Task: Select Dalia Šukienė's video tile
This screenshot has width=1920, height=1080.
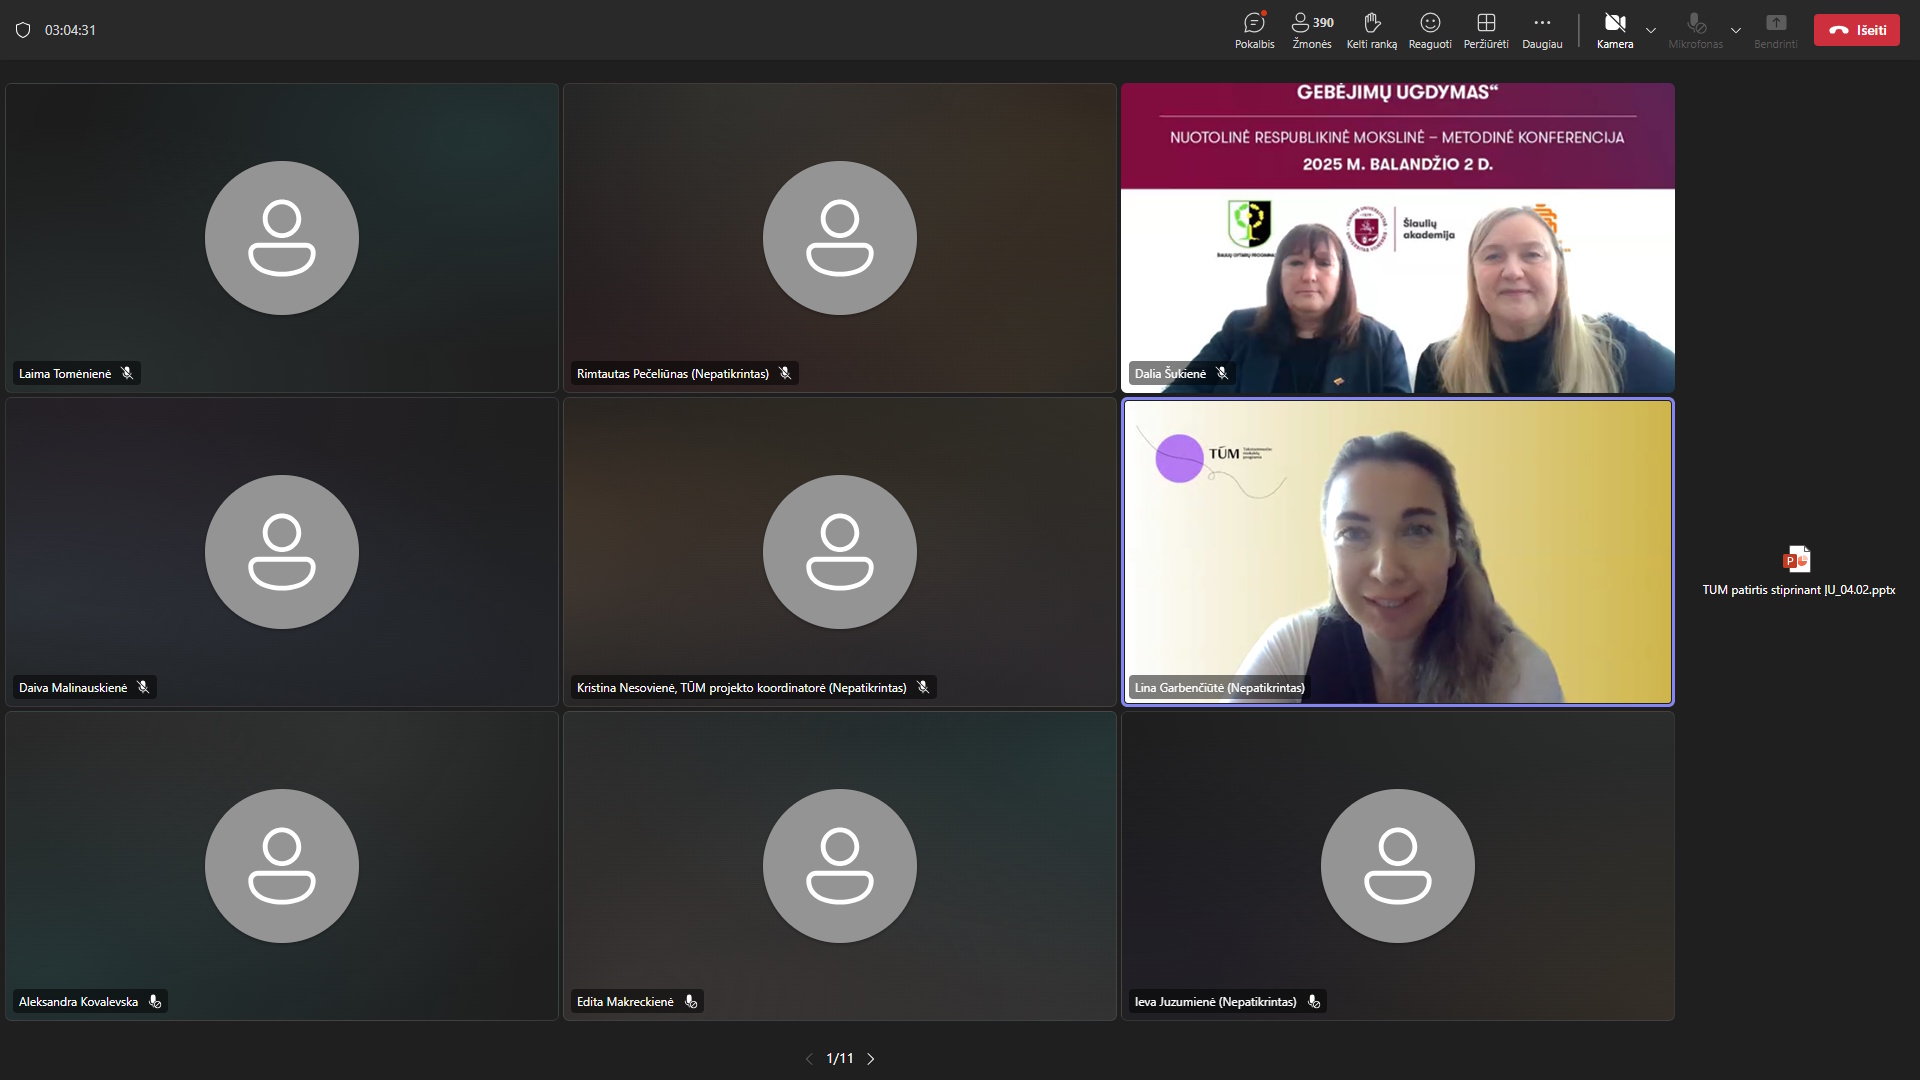Action: point(1397,238)
